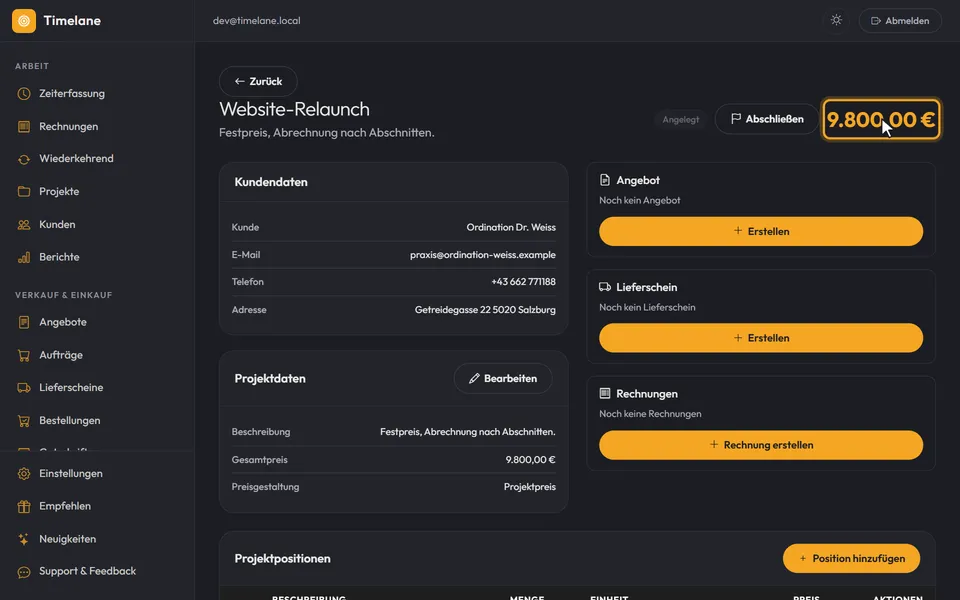The height and width of the screenshot is (600, 960).
Task: Click the Angebote document icon in sidebar
Action: pos(24,322)
